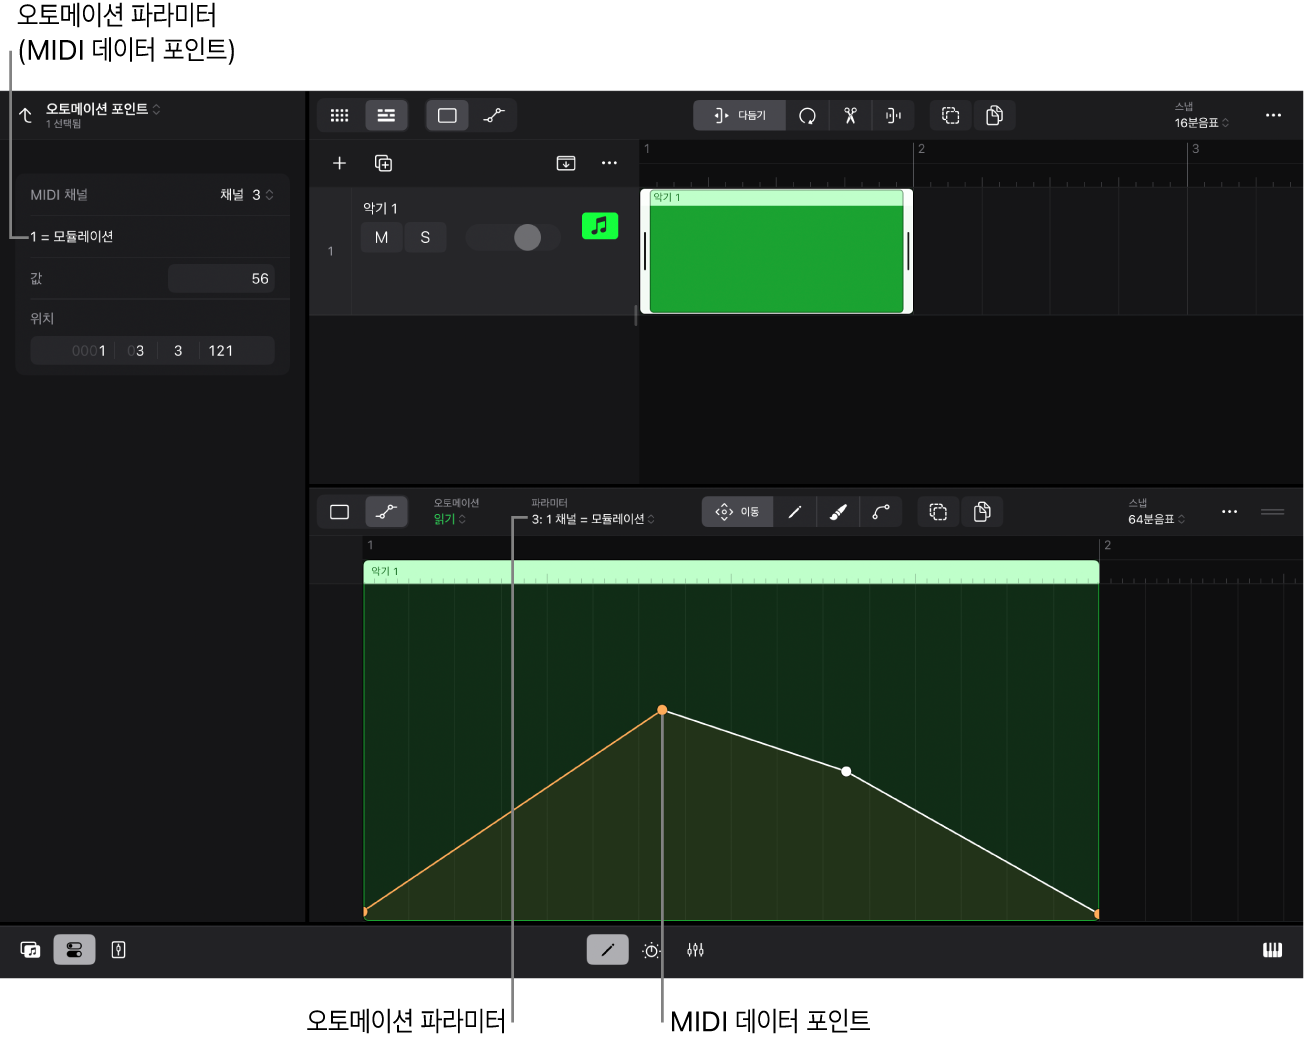Select the Curve tool in automation editor
Screen dimensions: 1306x1048
point(881,512)
